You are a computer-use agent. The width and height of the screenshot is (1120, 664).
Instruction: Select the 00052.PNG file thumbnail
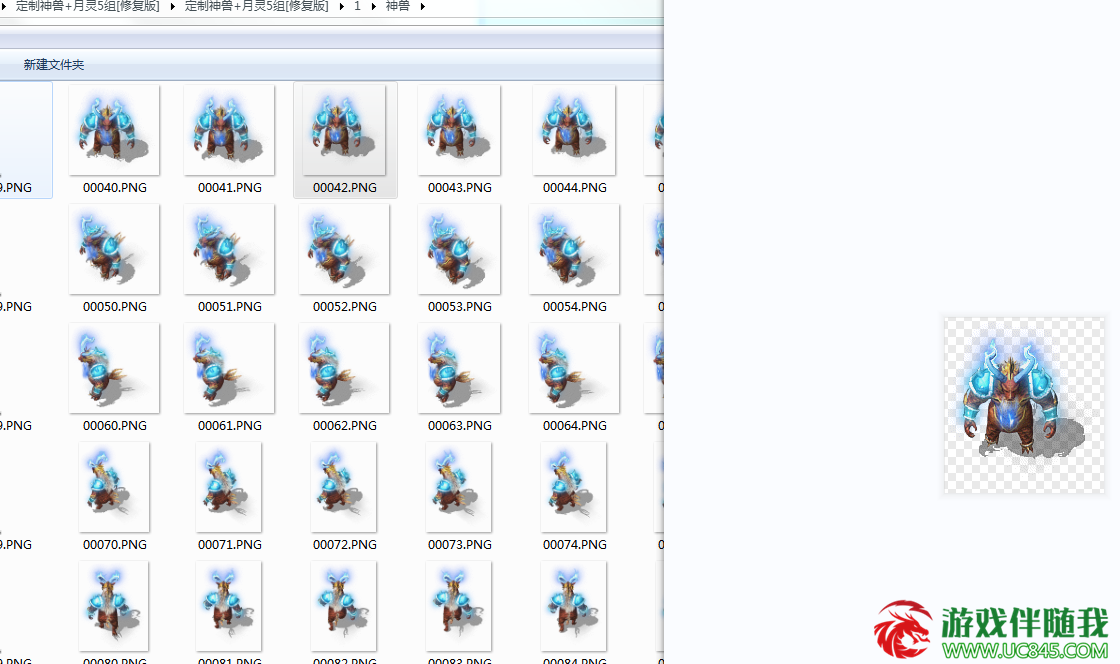click(x=344, y=249)
